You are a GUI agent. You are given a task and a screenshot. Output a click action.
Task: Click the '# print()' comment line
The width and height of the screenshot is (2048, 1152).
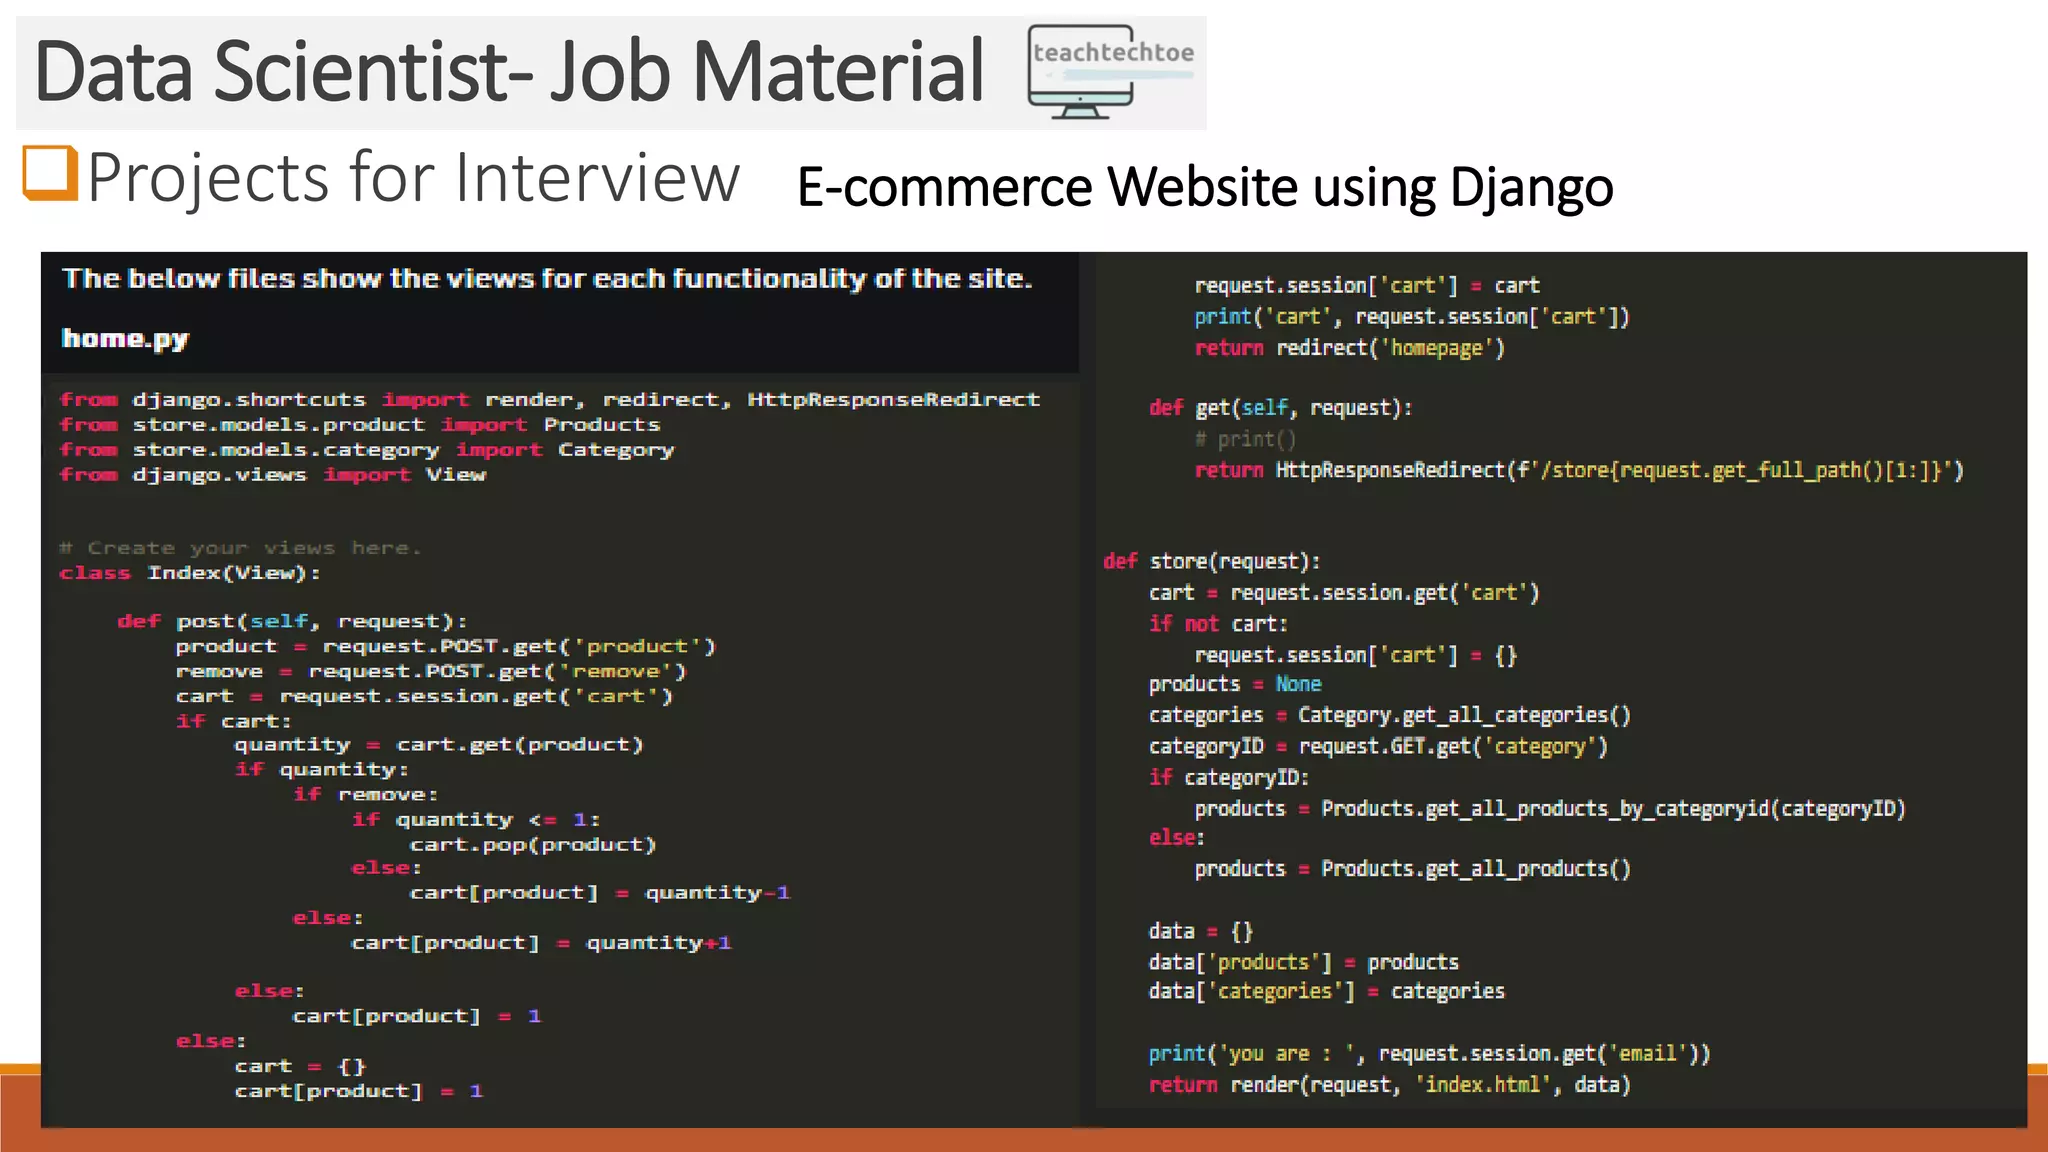(1246, 439)
